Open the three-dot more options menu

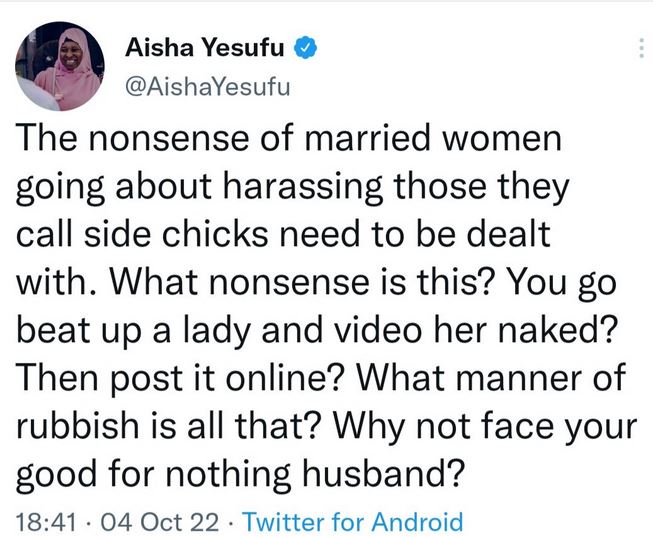641,48
